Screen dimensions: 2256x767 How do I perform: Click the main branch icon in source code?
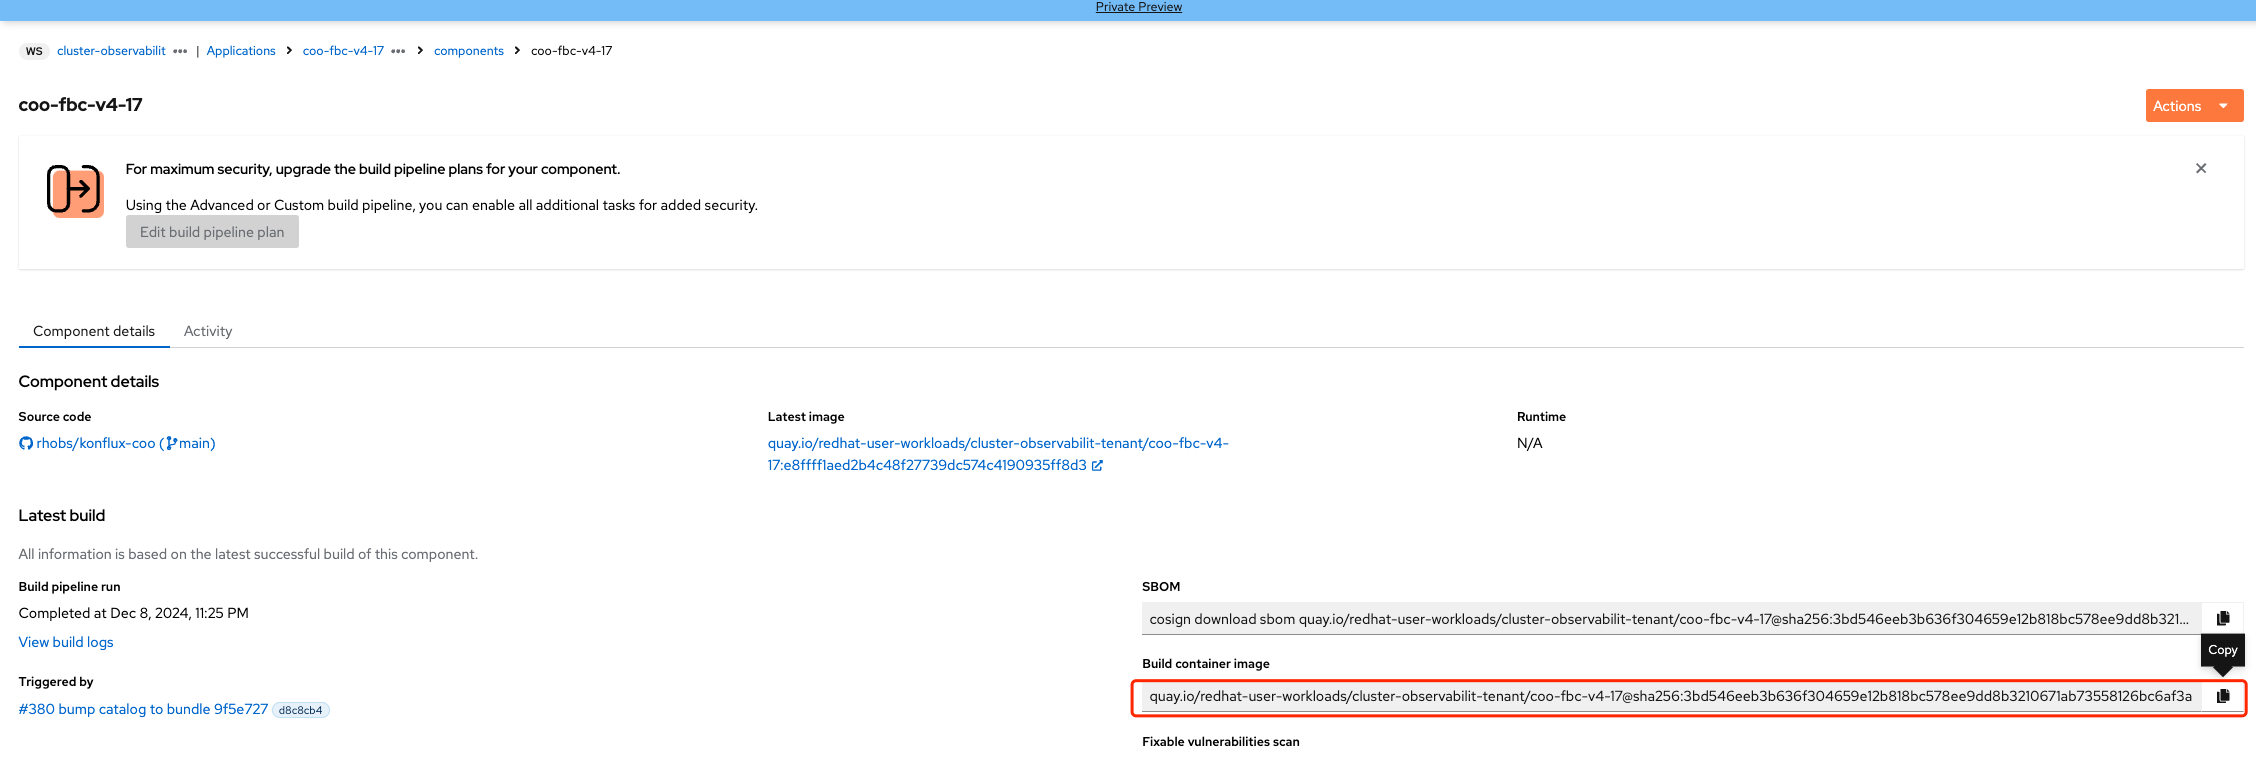(172, 443)
